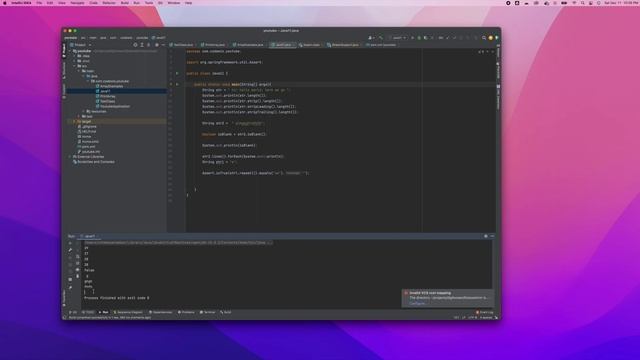The image size is (640, 360).
Task: Click the UTF-8 encoding in status bar
Action: click(x=472, y=318)
